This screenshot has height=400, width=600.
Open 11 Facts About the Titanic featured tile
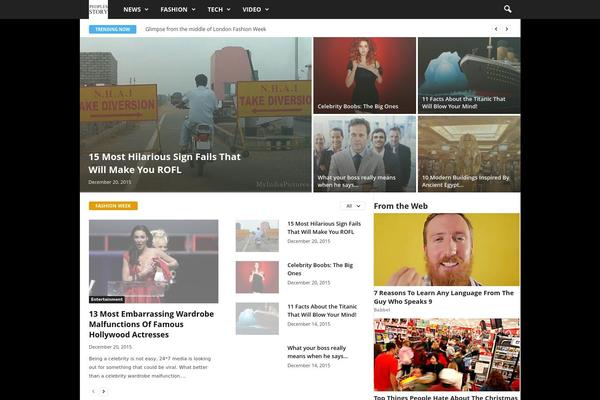point(469,75)
